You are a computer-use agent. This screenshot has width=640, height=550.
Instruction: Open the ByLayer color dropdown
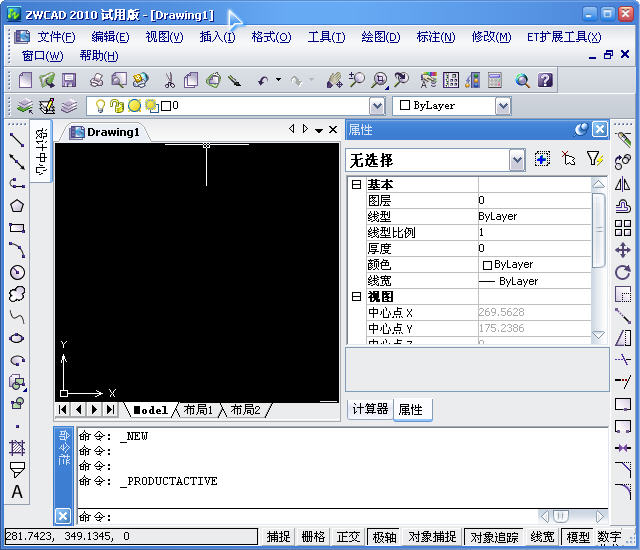502,106
